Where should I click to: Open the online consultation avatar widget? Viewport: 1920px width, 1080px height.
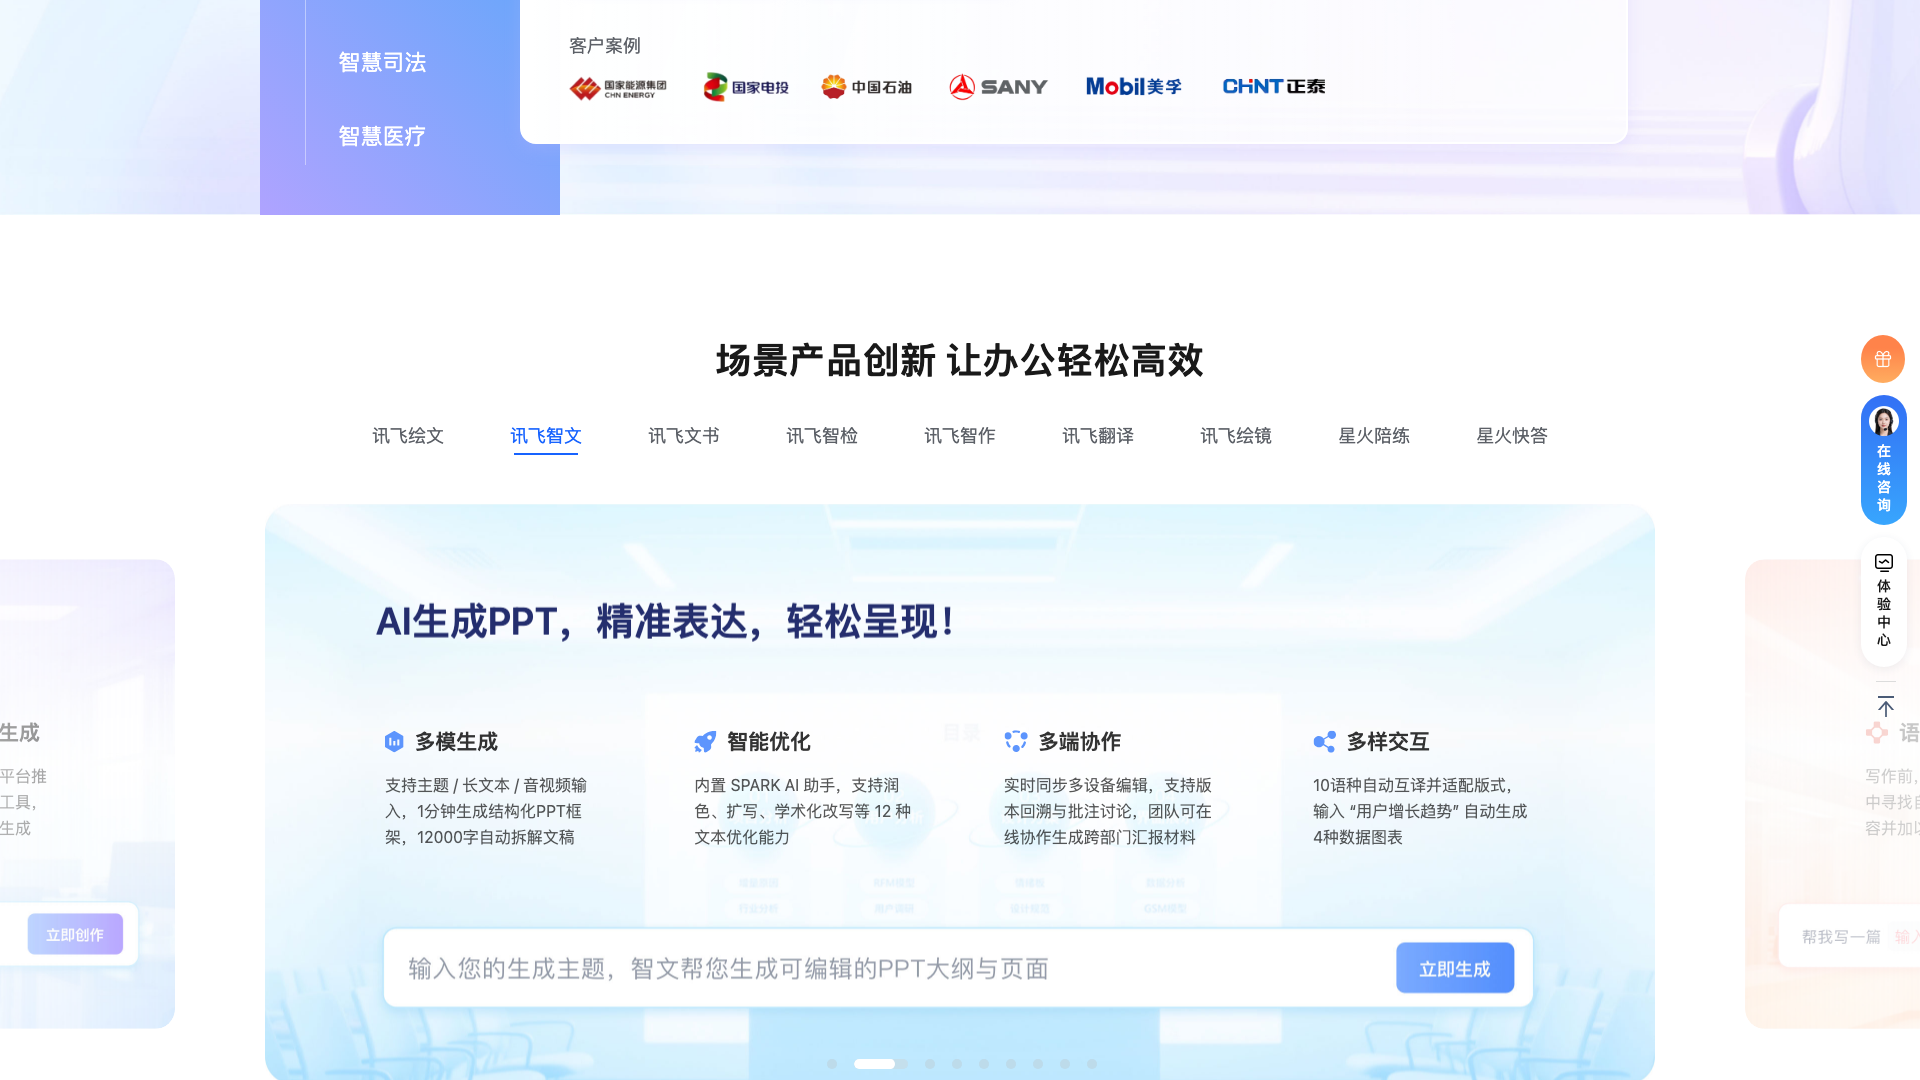pos(1884,460)
